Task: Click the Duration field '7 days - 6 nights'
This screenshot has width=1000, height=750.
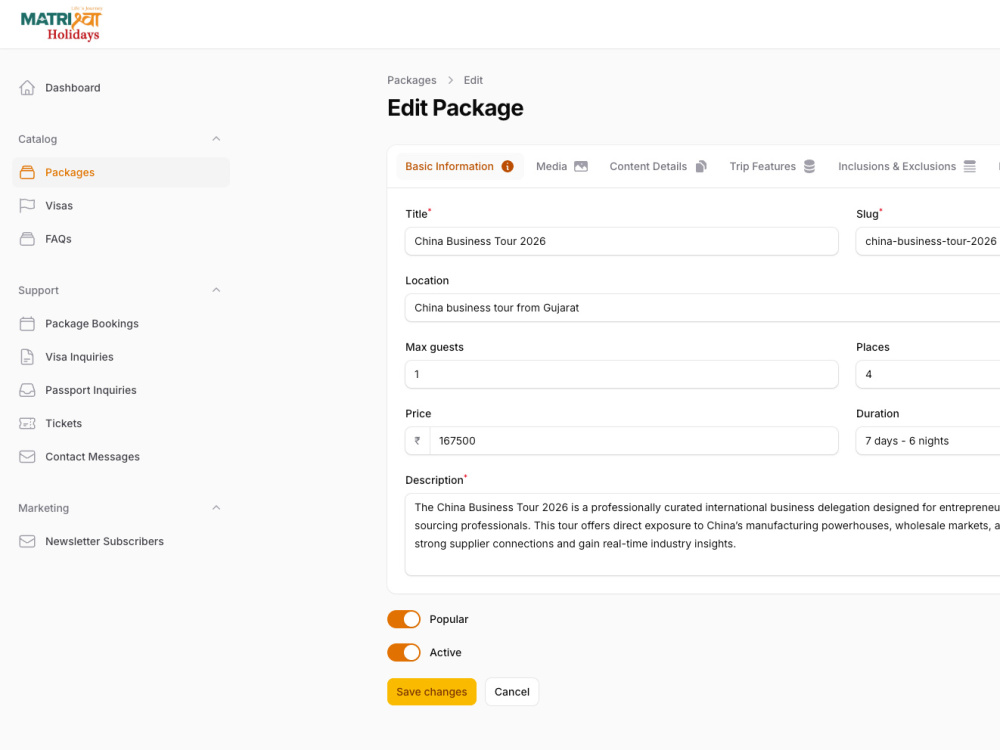Action: click(928, 441)
